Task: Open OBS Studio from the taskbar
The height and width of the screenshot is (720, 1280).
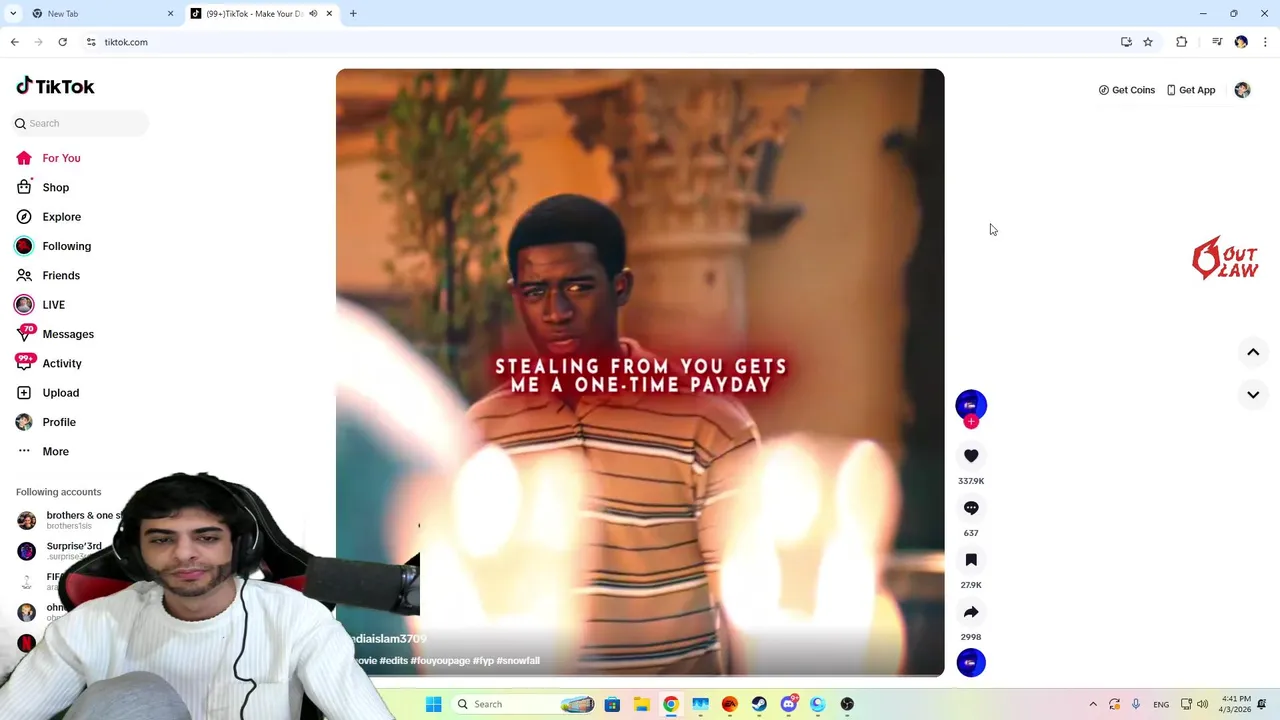Action: point(847,704)
